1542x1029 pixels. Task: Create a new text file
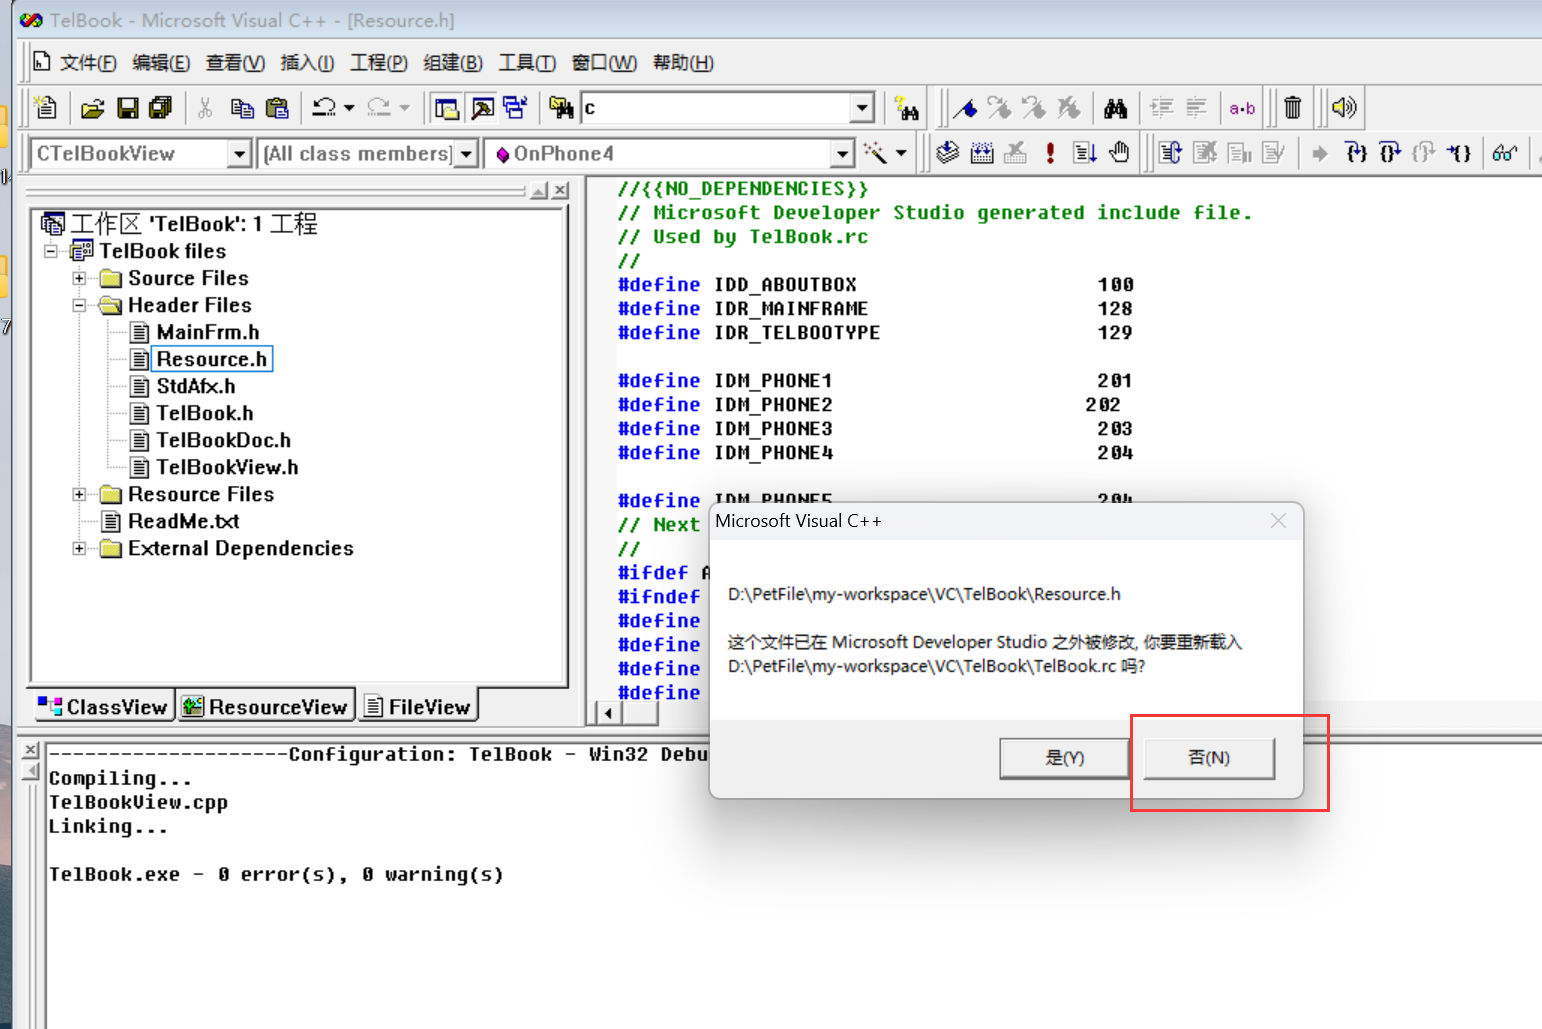[45, 107]
